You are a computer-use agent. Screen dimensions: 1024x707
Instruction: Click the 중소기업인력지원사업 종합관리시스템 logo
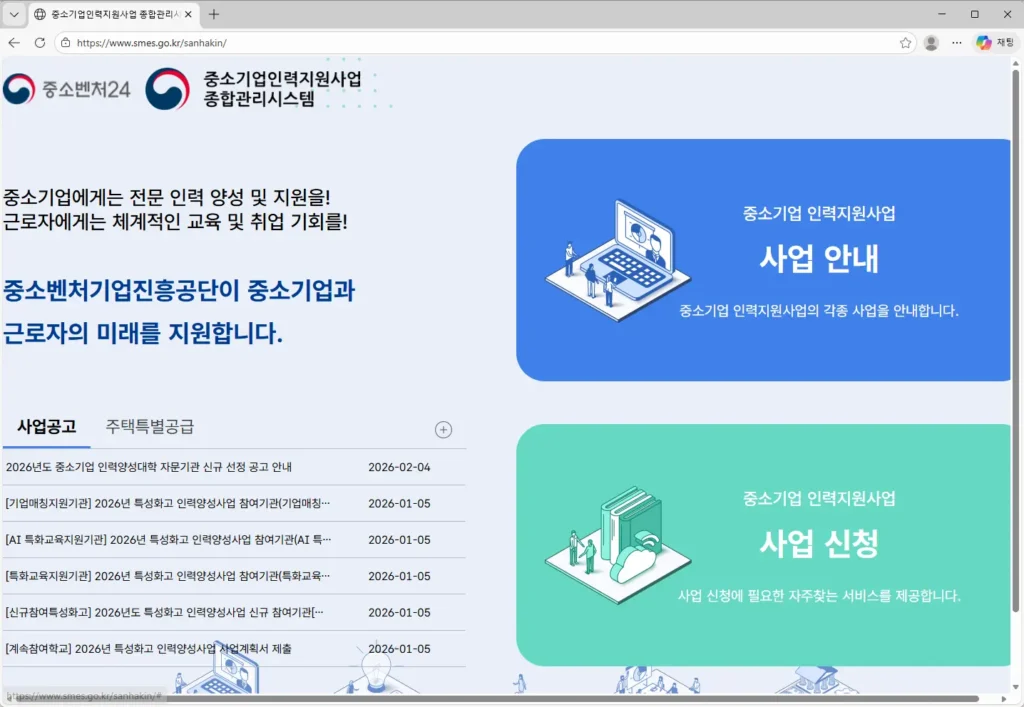coord(254,89)
